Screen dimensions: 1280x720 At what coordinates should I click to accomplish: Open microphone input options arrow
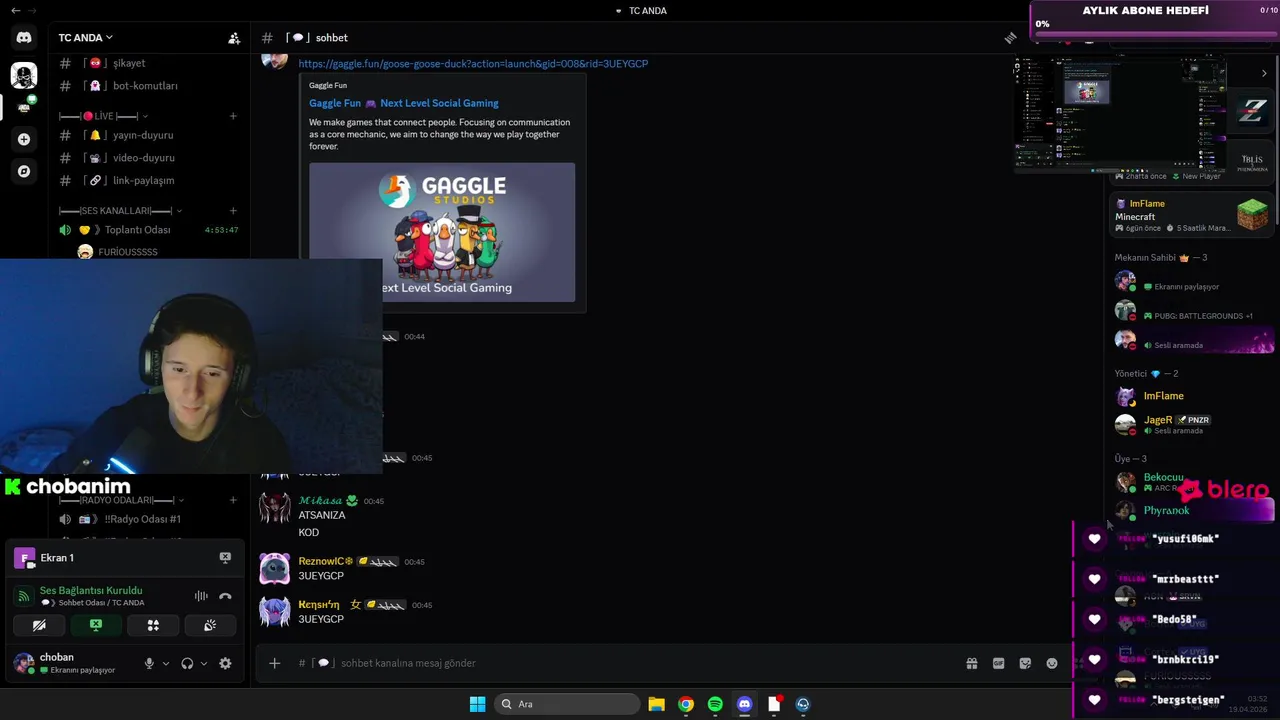[x=166, y=663]
